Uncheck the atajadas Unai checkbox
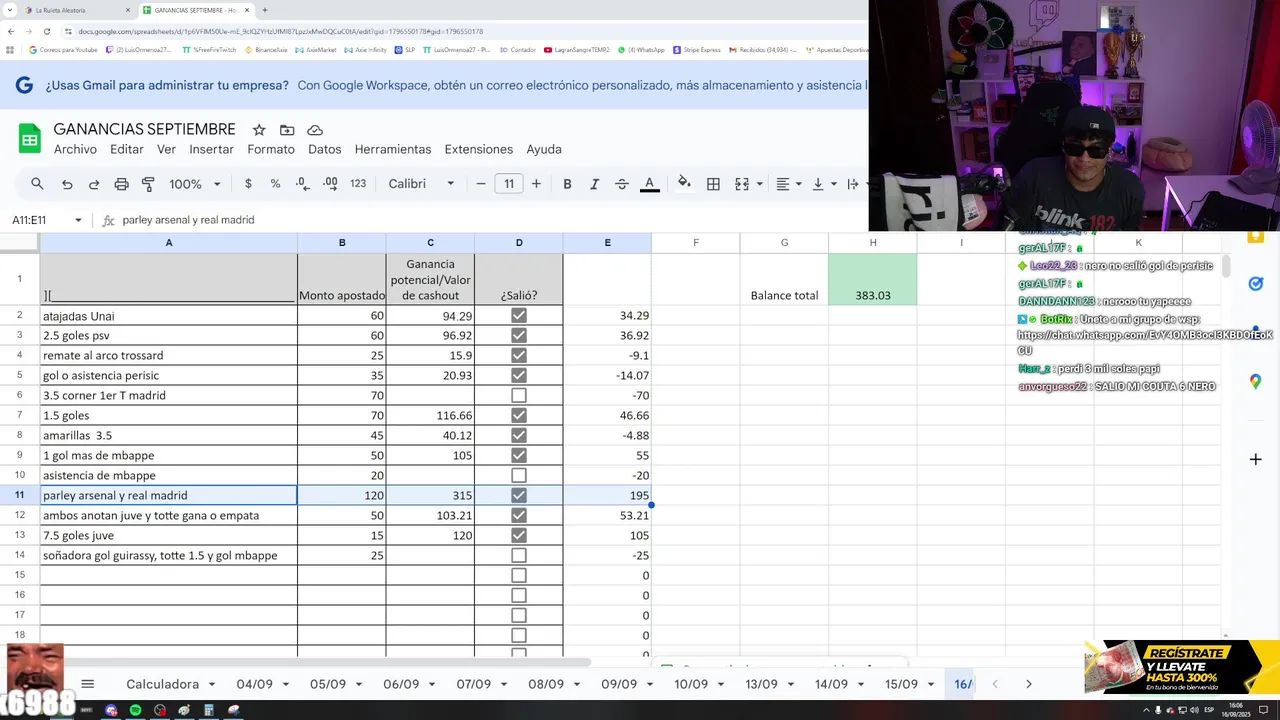The width and height of the screenshot is (1280, 720). tap(518, 315)
